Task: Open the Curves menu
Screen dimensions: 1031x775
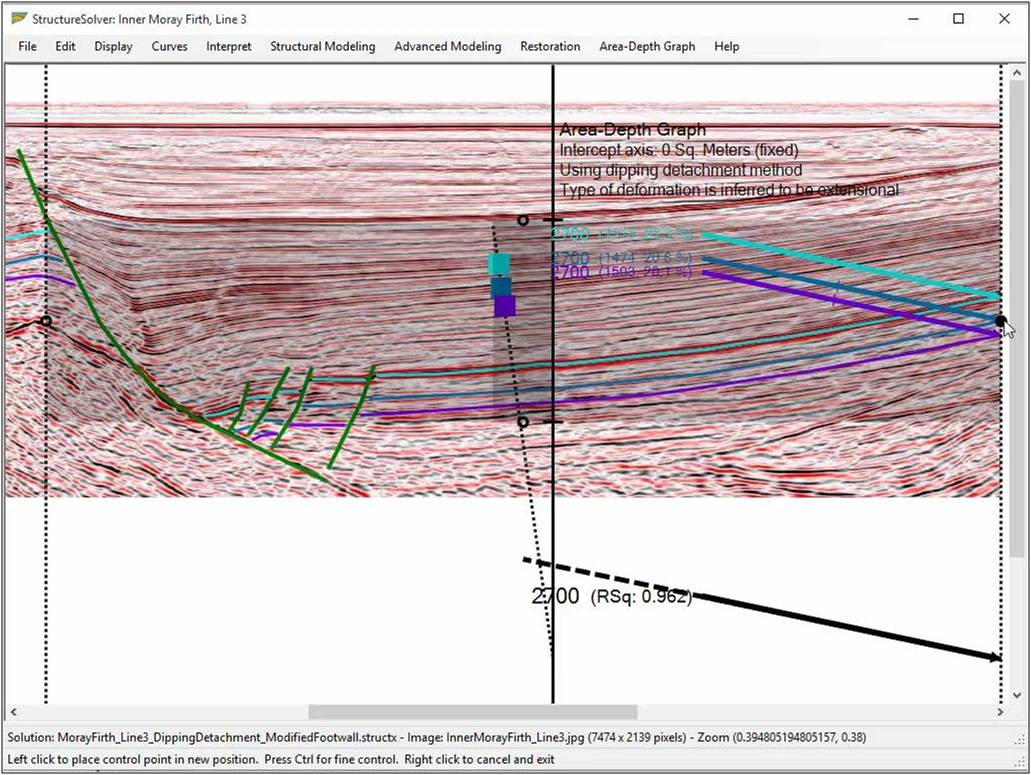Action: pyautogui.click(x=169, y=46)
